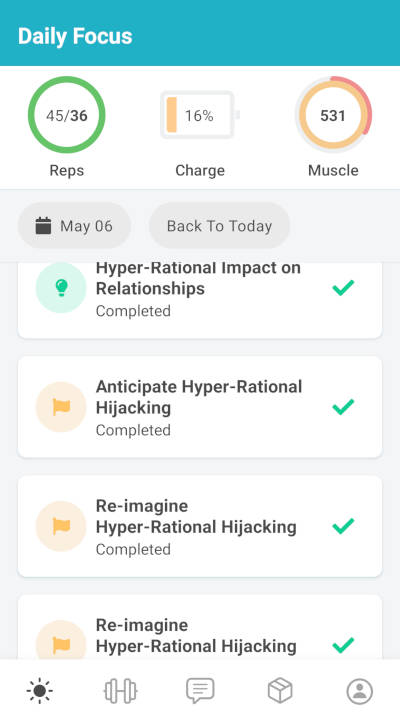The width and height of the screenshot is (400, 720).
Task: Open the last partially visible Re-imagine card
Action: 200,627
